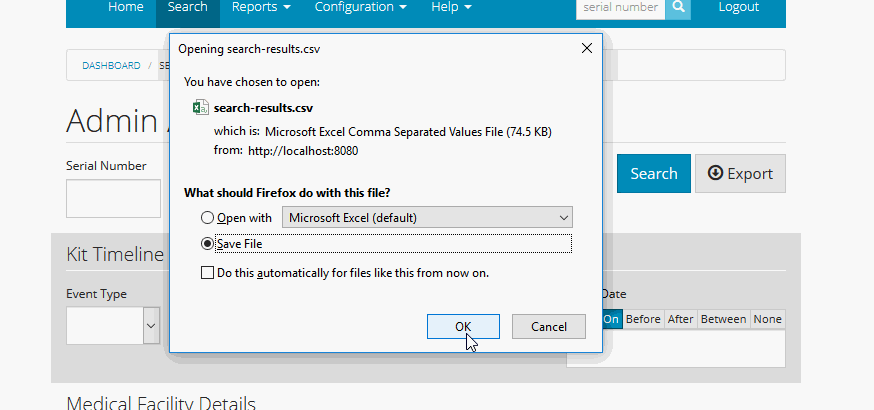Click the search-results.csv Excel file icon
The height and width of the screenshot is (410, 874).
click(x=201, y=108)
